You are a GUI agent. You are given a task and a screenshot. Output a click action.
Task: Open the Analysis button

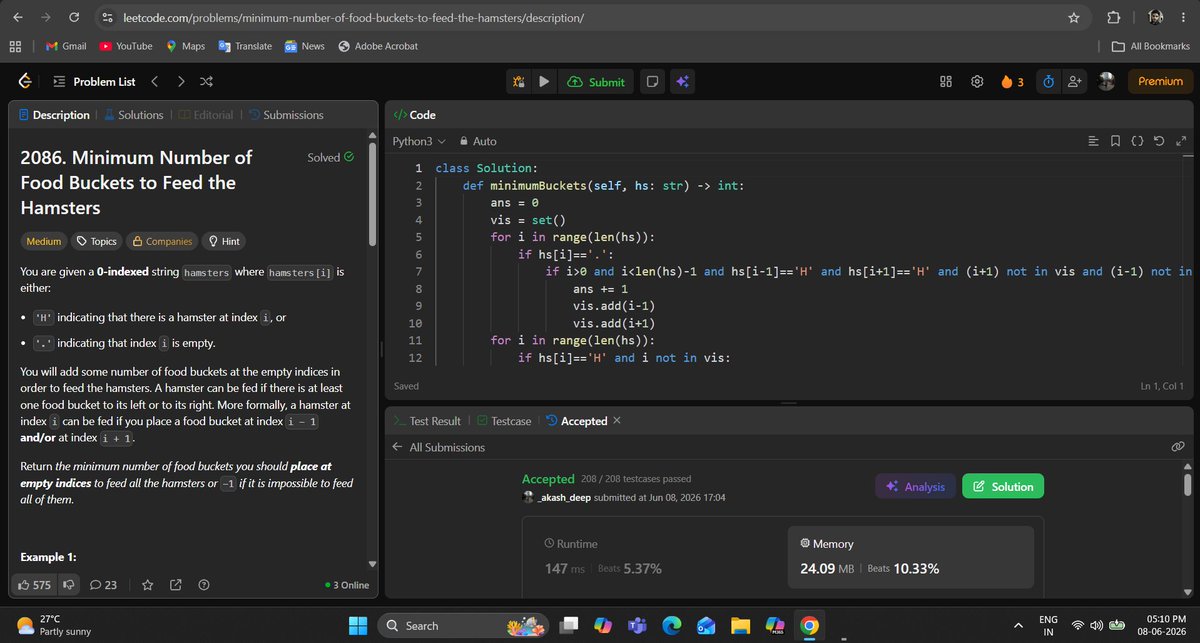pos(915,486)
